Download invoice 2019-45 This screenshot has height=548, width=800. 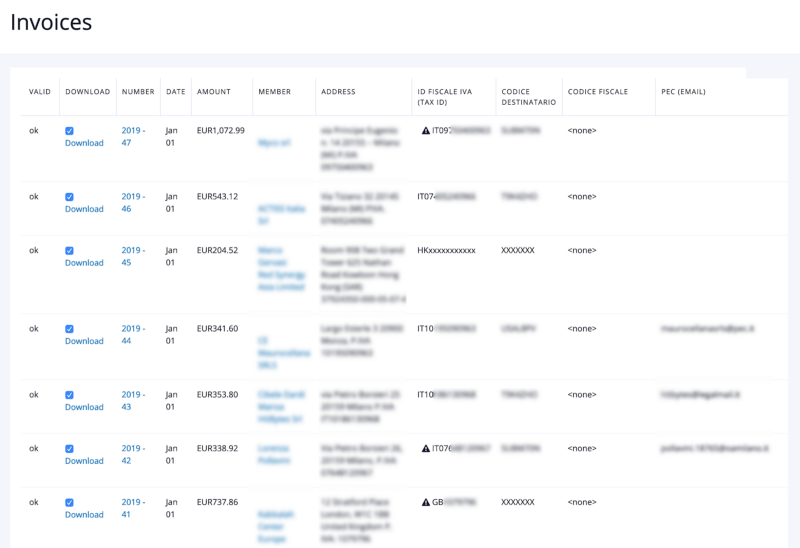coord(84,263)
